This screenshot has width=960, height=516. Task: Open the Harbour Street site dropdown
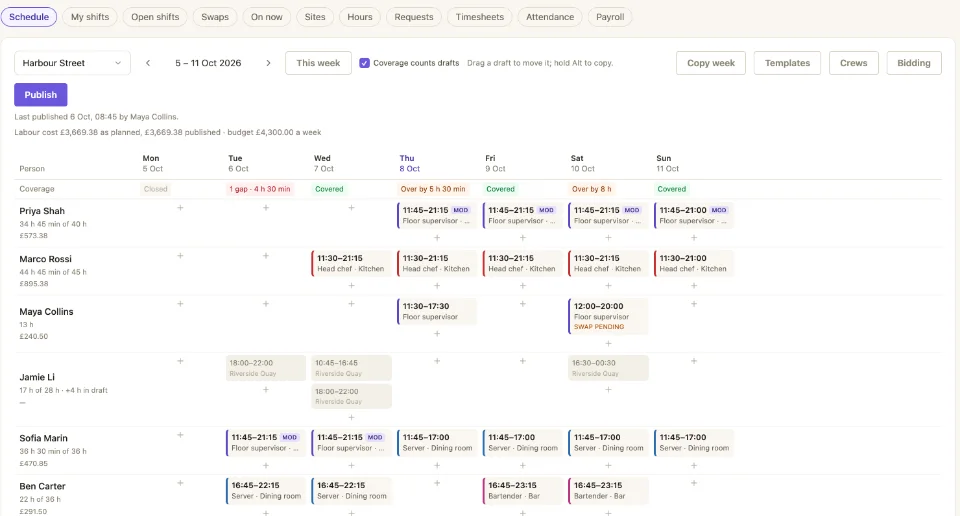(72, 63)
